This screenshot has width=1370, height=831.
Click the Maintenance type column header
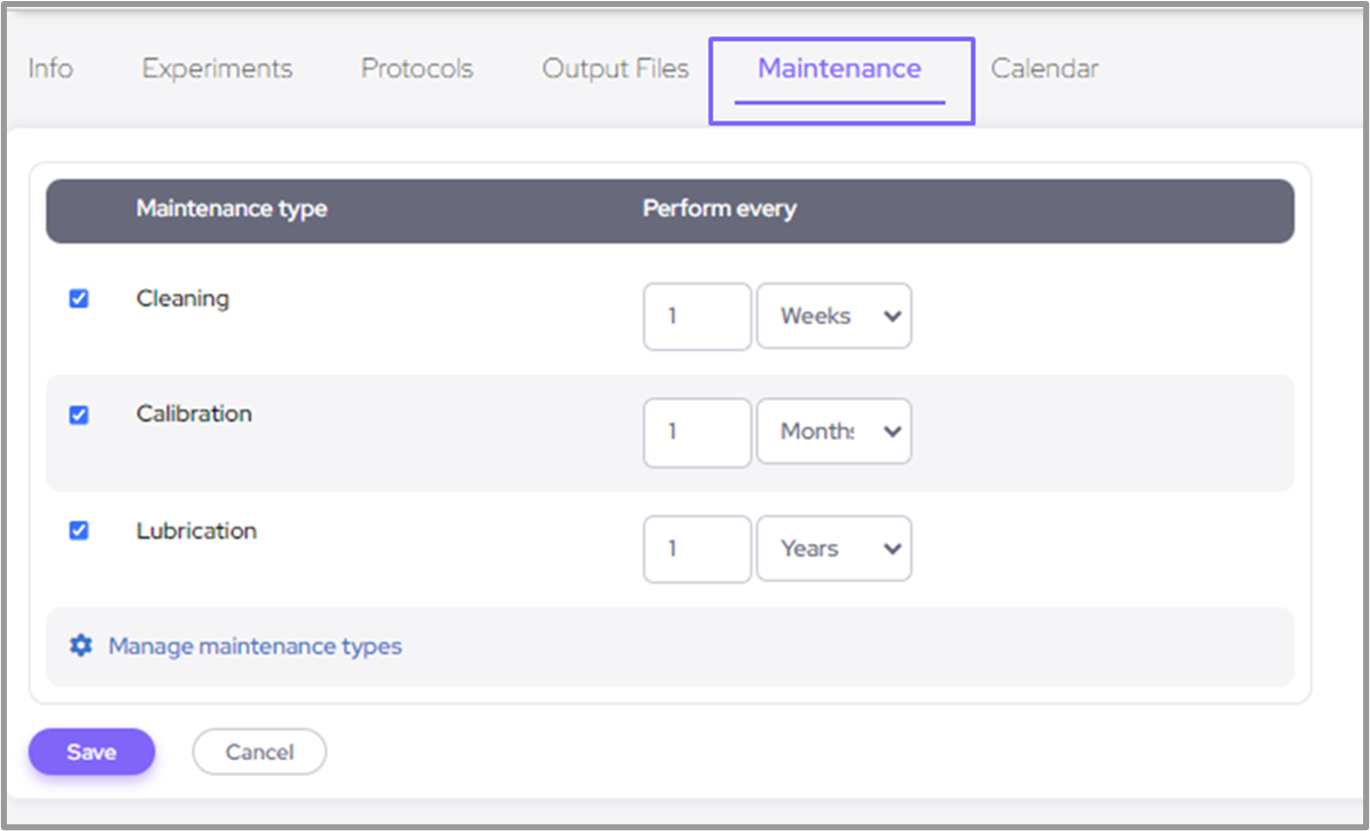tap(232, 209)
